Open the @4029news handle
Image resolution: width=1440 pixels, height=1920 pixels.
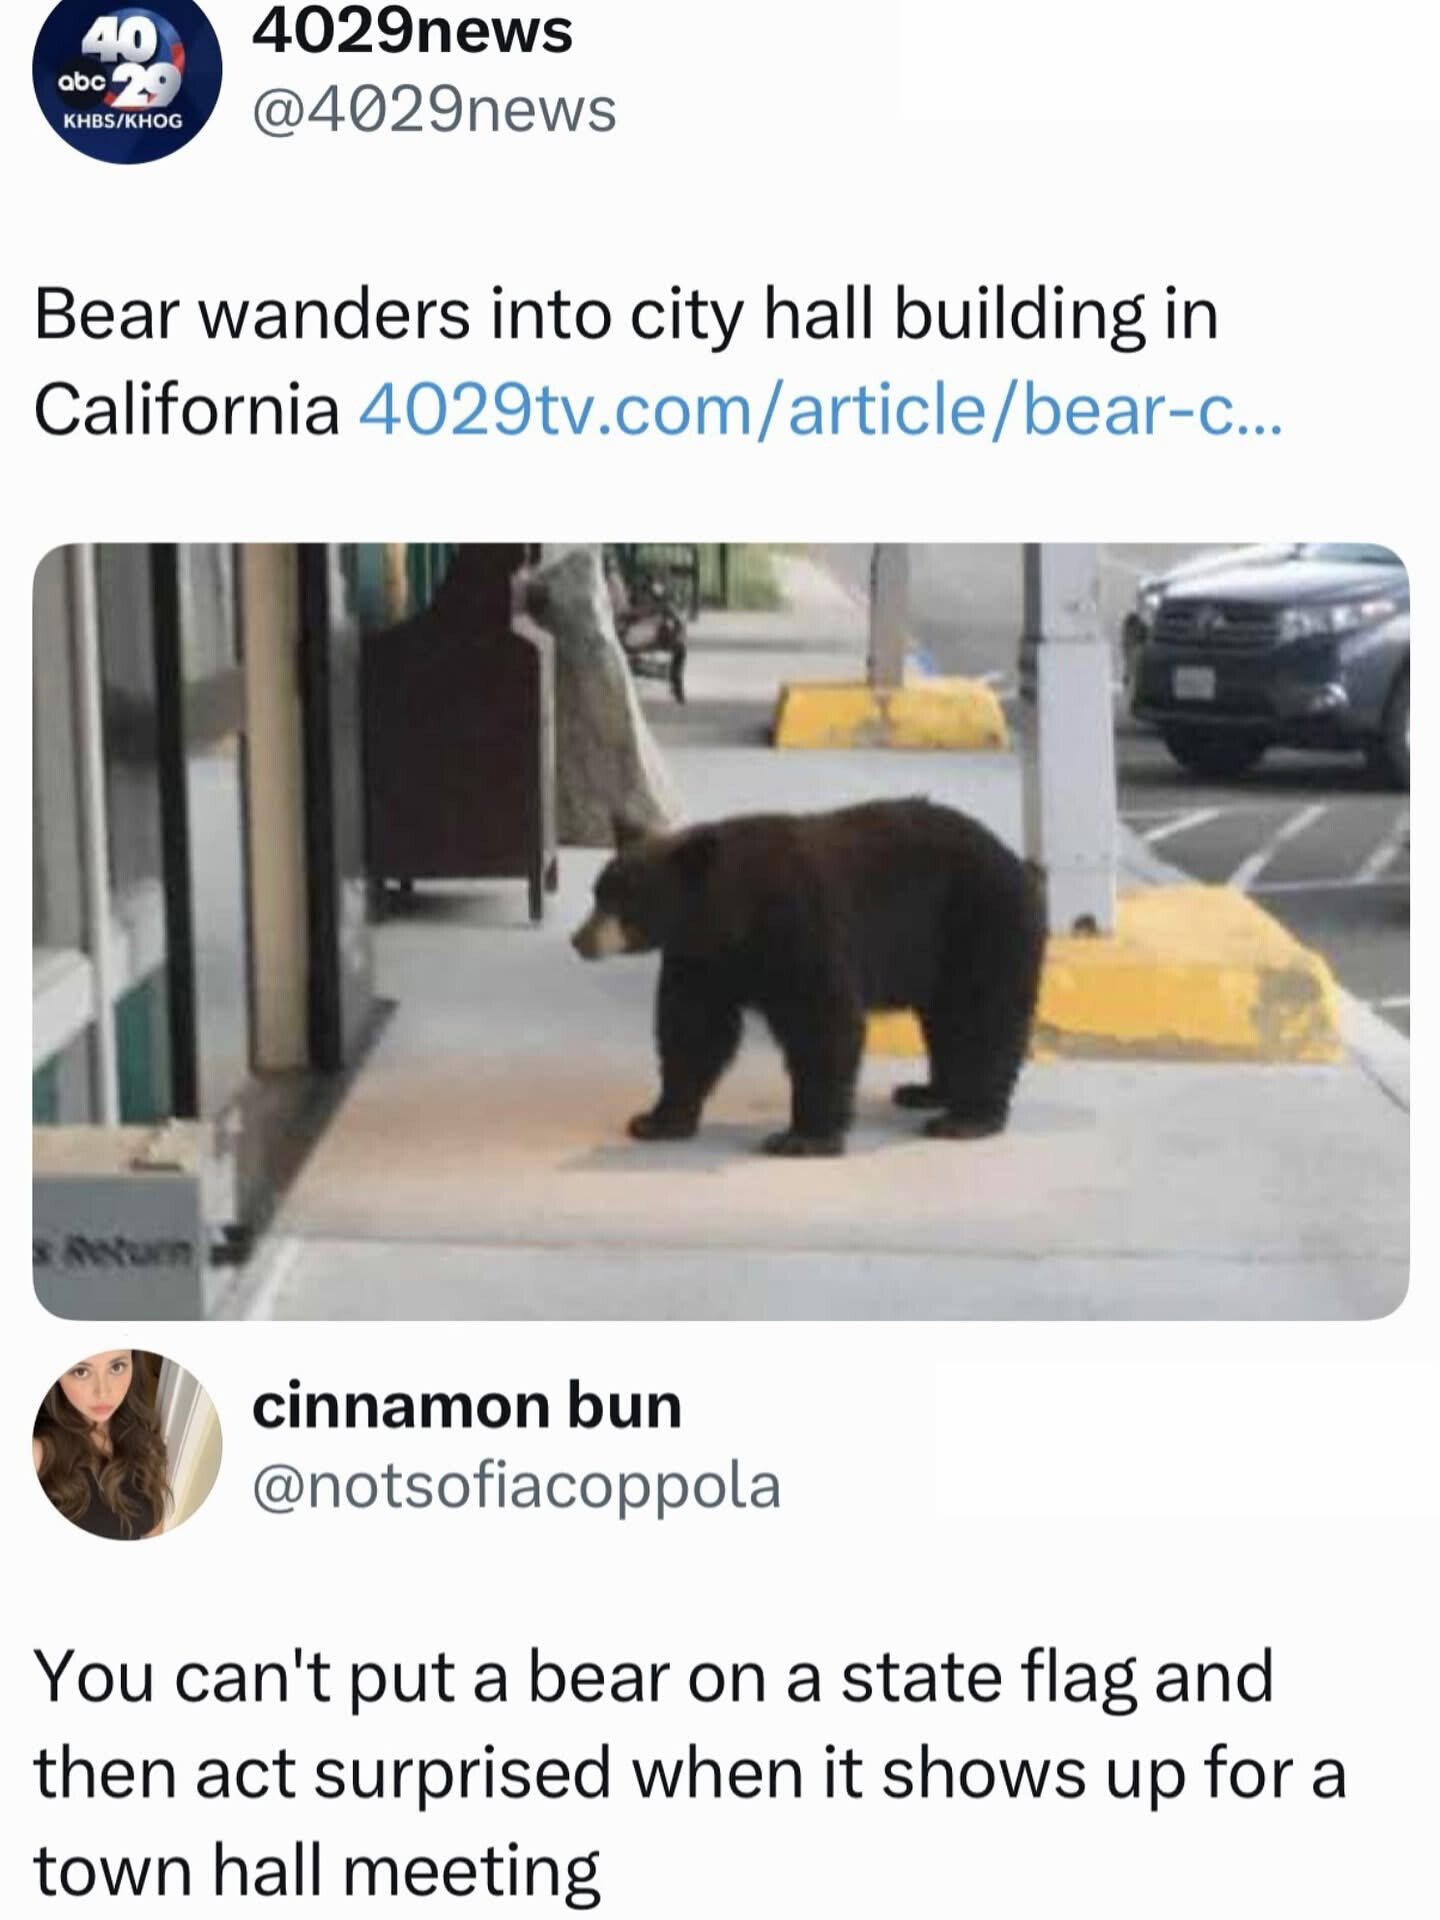pos(434,110)
